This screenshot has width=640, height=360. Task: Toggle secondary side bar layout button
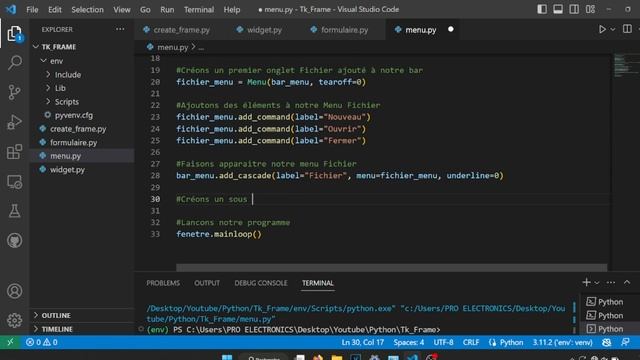(x=574, y=9)
